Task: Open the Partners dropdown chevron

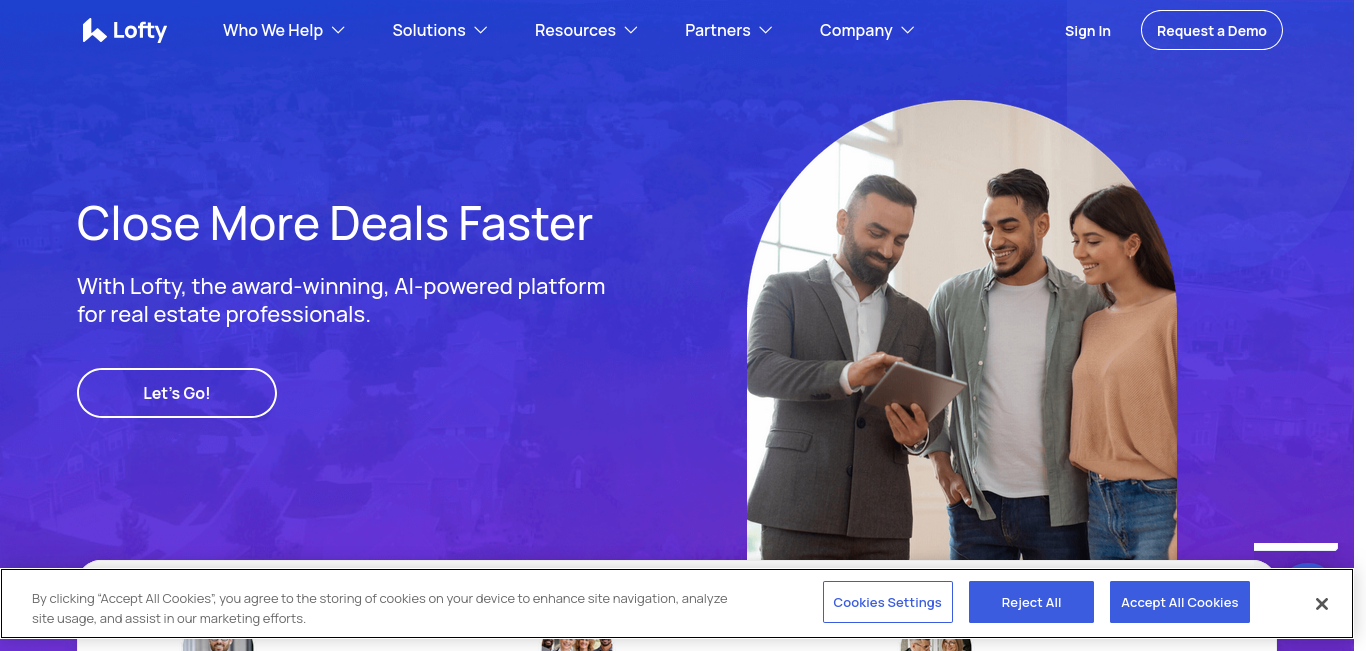Action: pyautogui.click(x=766, y=31)
